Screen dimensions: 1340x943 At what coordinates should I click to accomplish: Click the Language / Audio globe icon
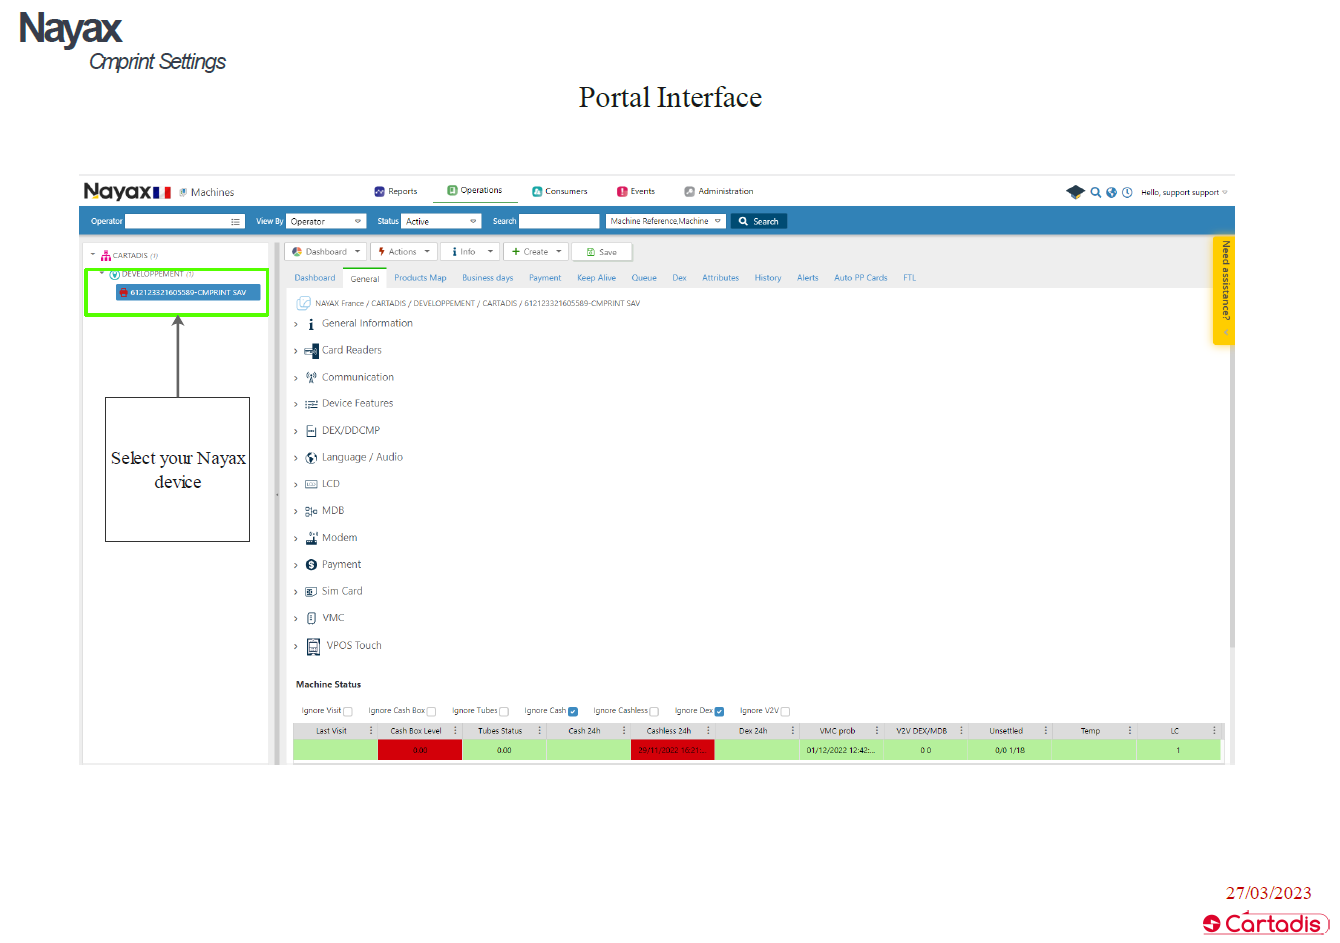point(311,458)
